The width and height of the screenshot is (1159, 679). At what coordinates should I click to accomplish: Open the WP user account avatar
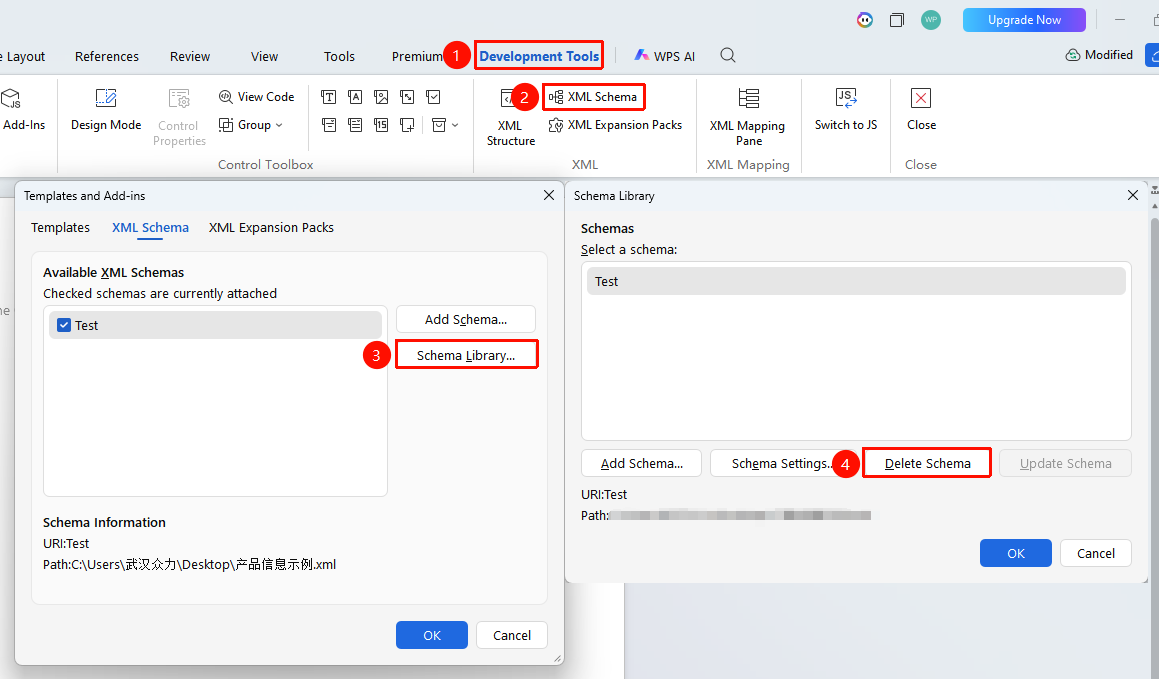point(931,20)
